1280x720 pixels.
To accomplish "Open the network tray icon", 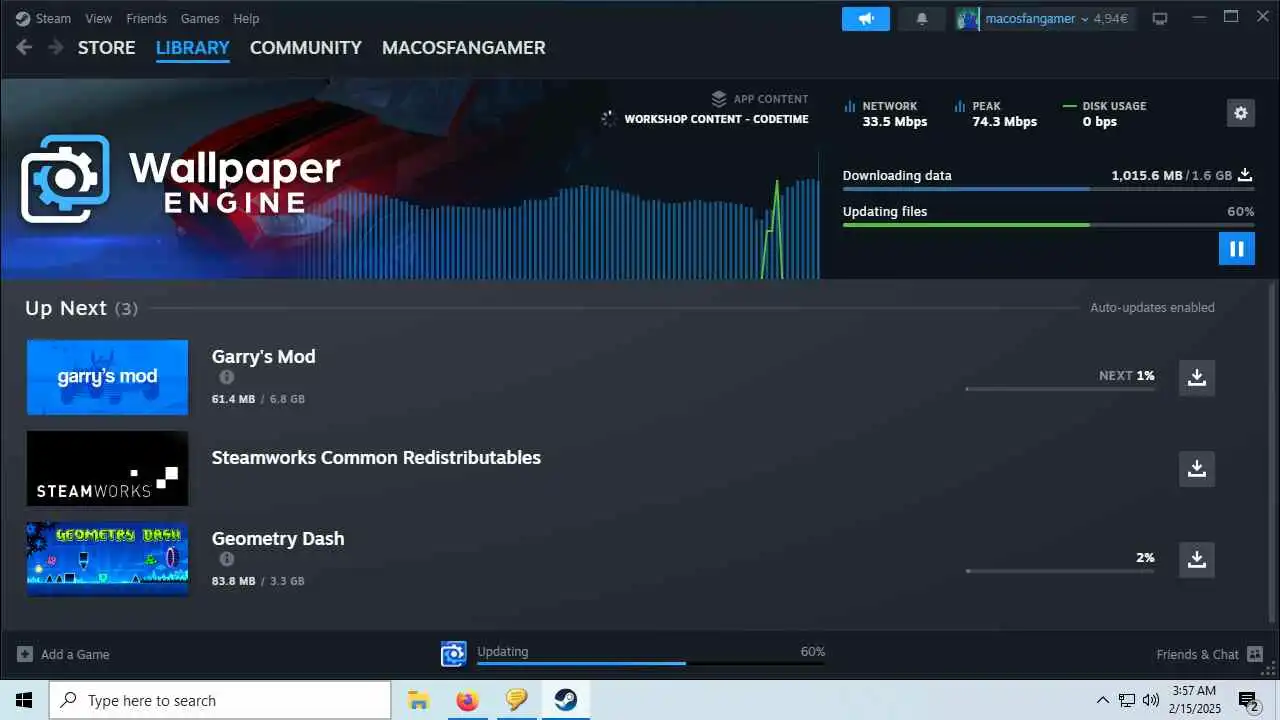I will point(1127,700).
